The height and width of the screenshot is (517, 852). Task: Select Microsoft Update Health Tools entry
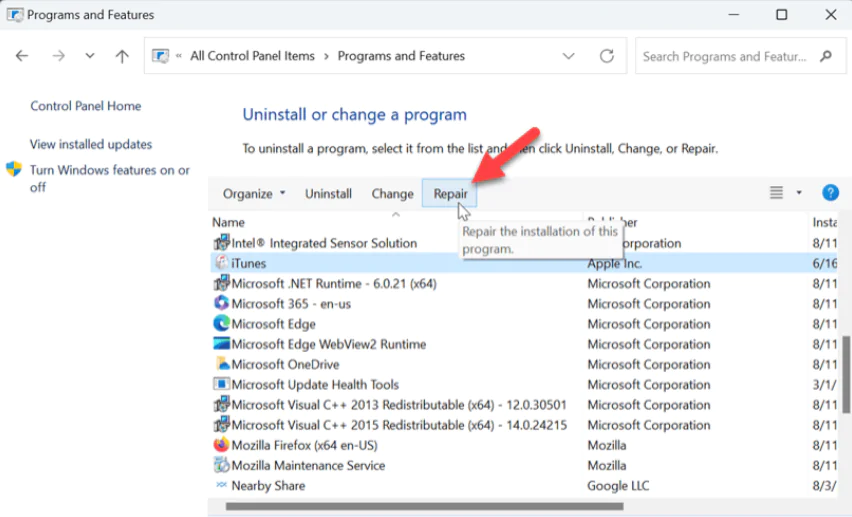coord(315,385)
